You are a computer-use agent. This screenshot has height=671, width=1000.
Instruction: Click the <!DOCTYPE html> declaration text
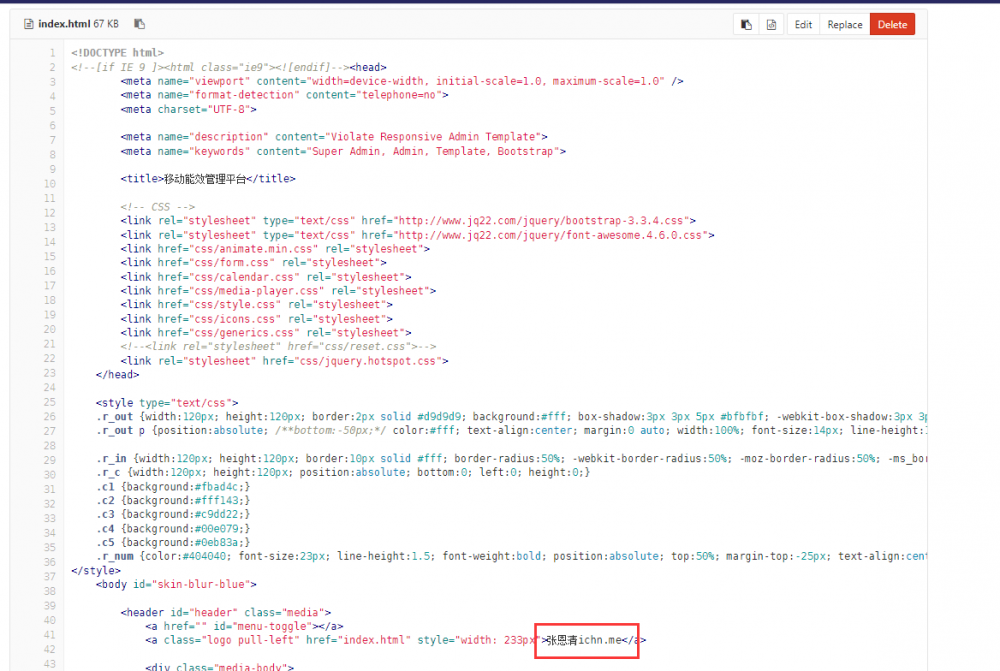pos(117,52)
